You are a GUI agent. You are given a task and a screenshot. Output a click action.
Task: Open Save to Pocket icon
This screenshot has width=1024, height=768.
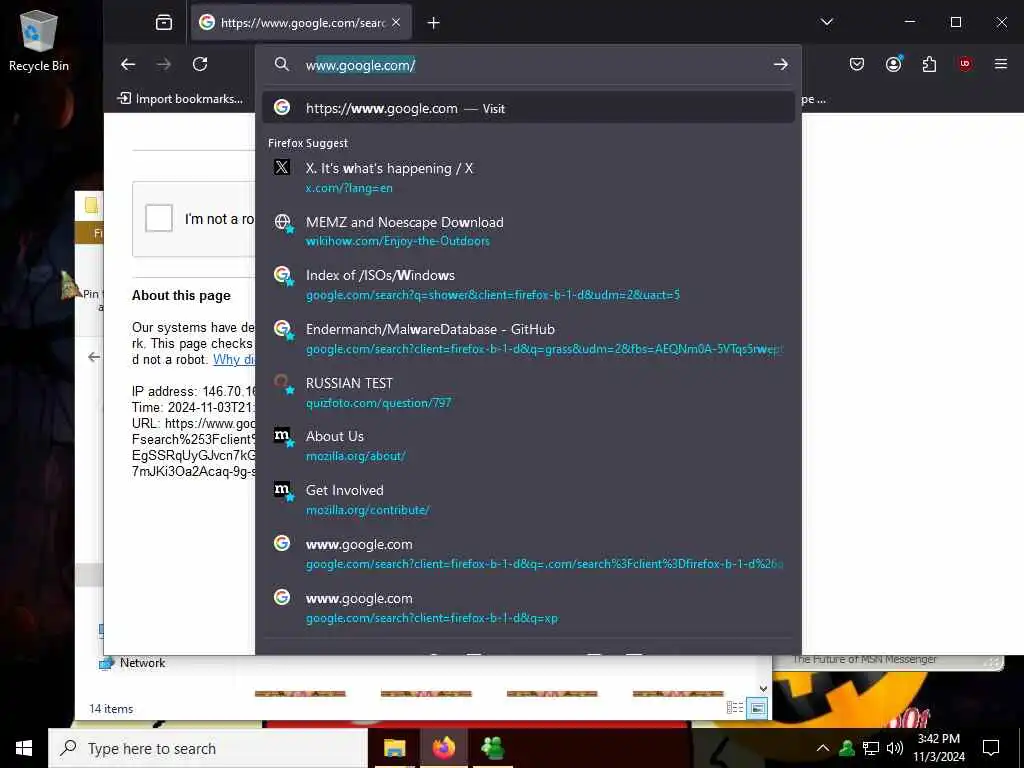pos(857,64)
